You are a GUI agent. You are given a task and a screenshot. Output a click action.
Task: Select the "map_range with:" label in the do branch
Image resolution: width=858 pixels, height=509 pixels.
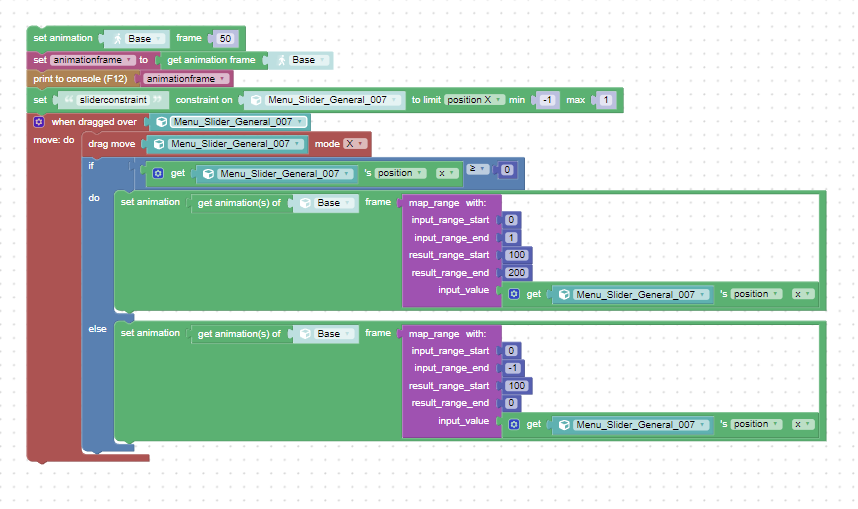click(x=447, y=203)
